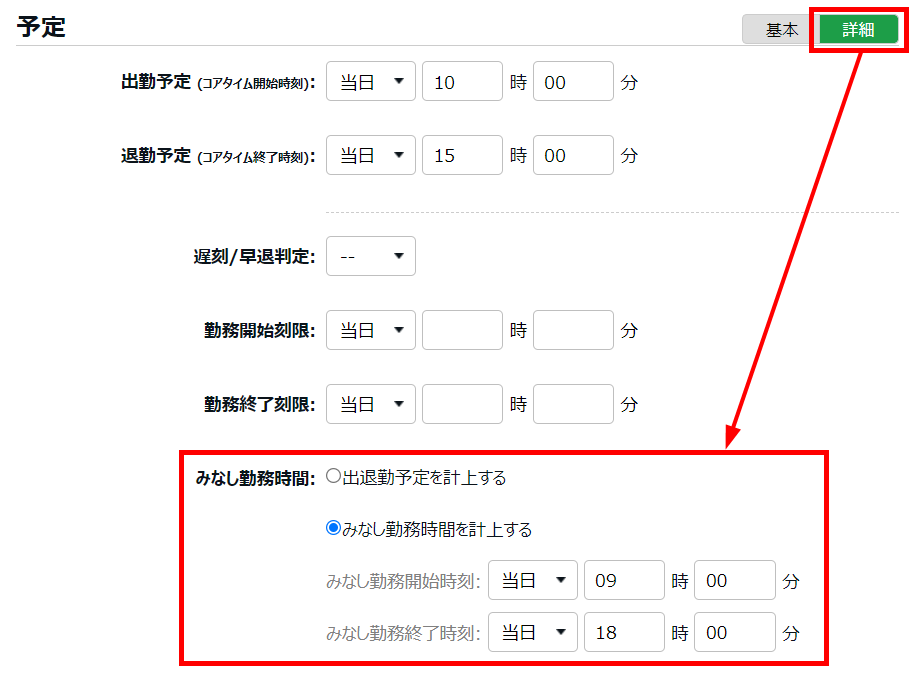Open 勤務終了刻限 day dropdown

[371, 404]
